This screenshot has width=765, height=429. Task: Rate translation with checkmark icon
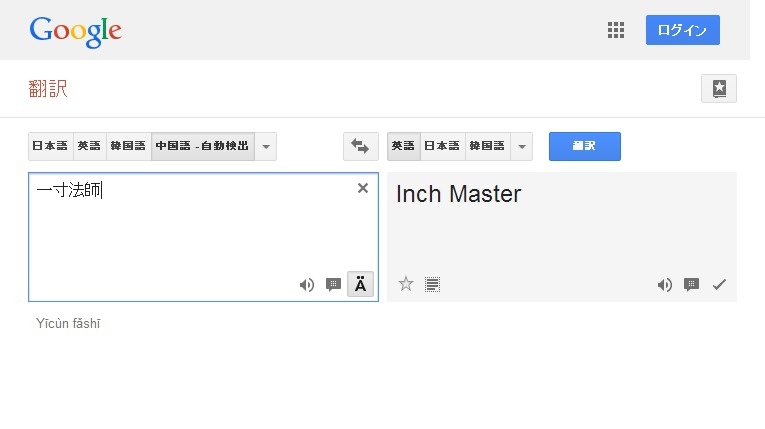coord(718,284)
